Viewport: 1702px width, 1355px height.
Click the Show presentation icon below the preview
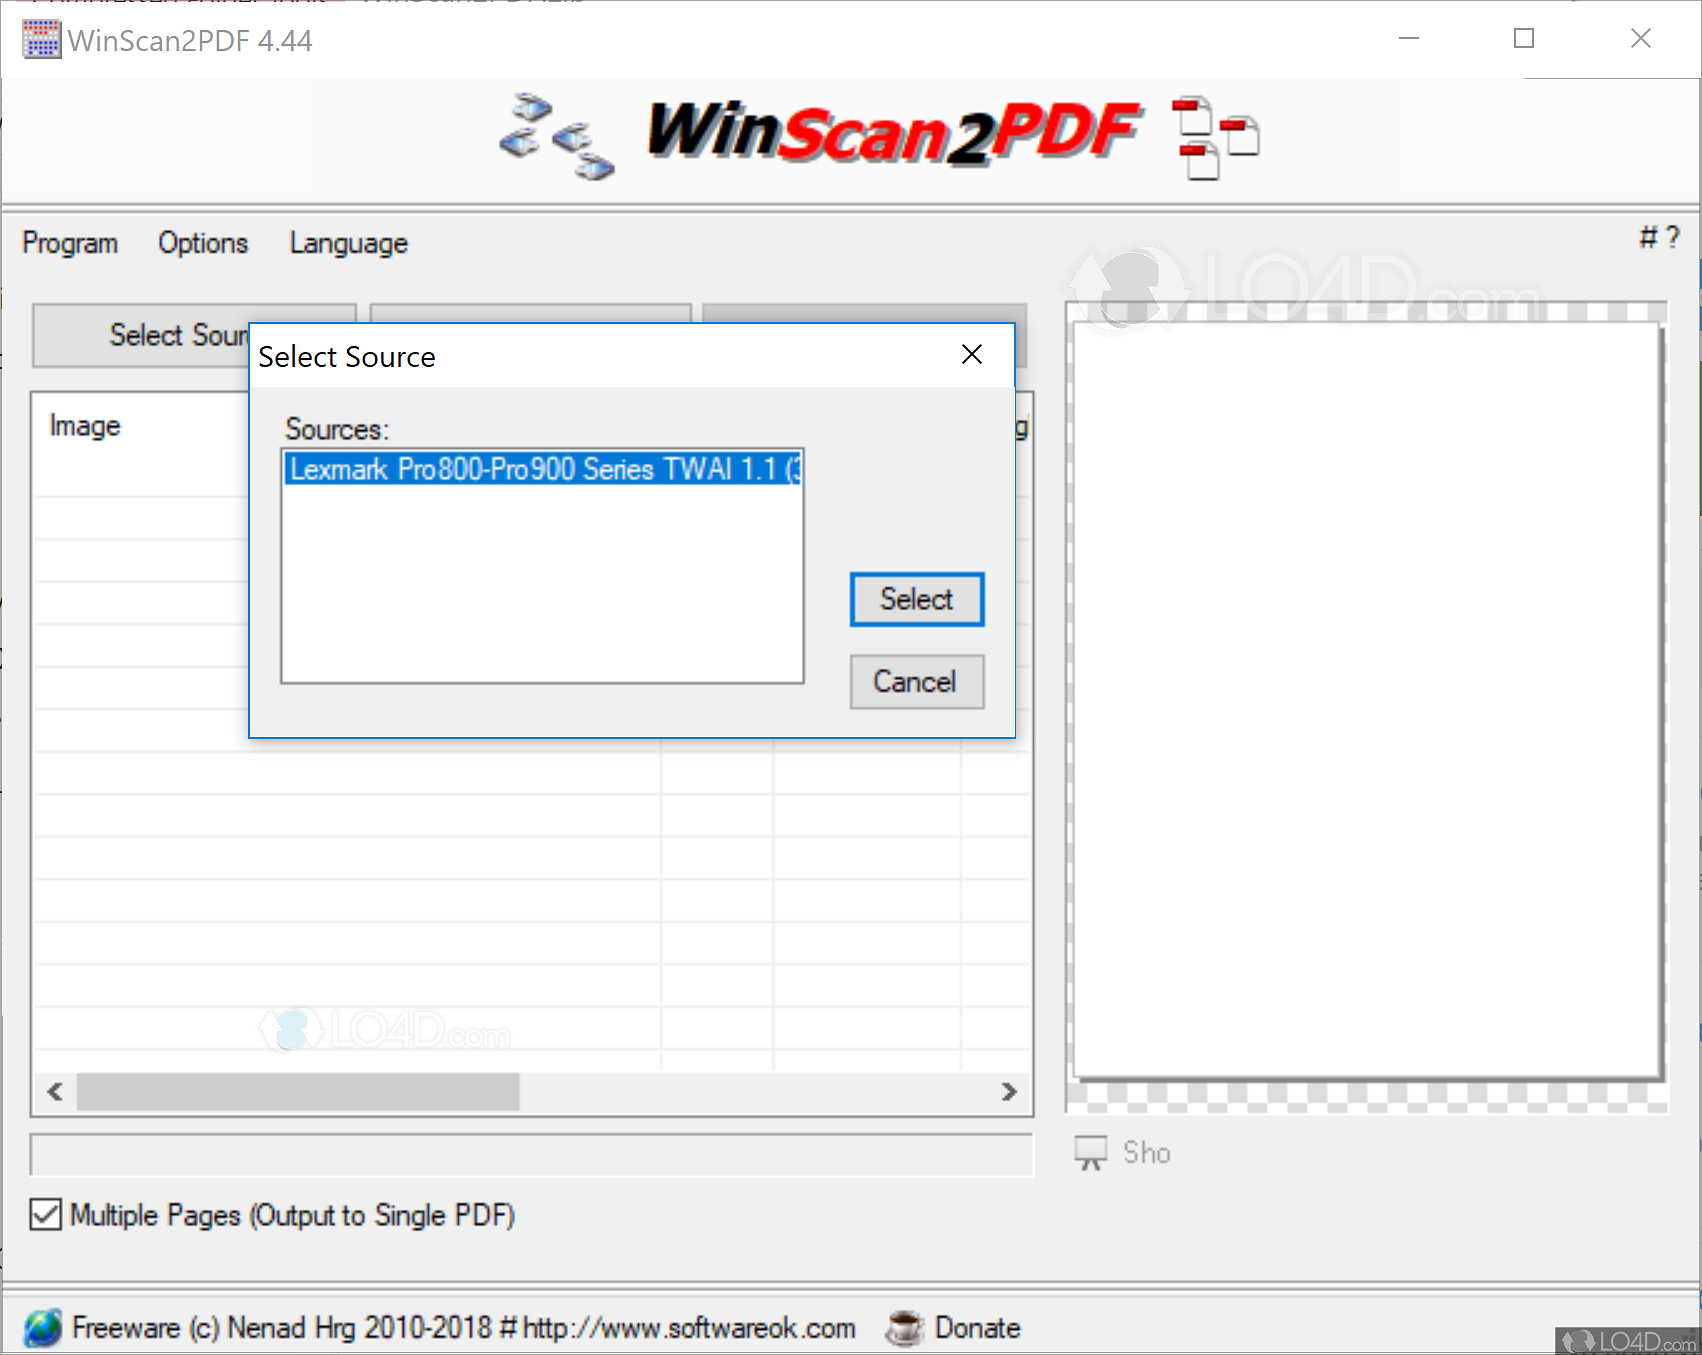click(x=1091, y=1153)
